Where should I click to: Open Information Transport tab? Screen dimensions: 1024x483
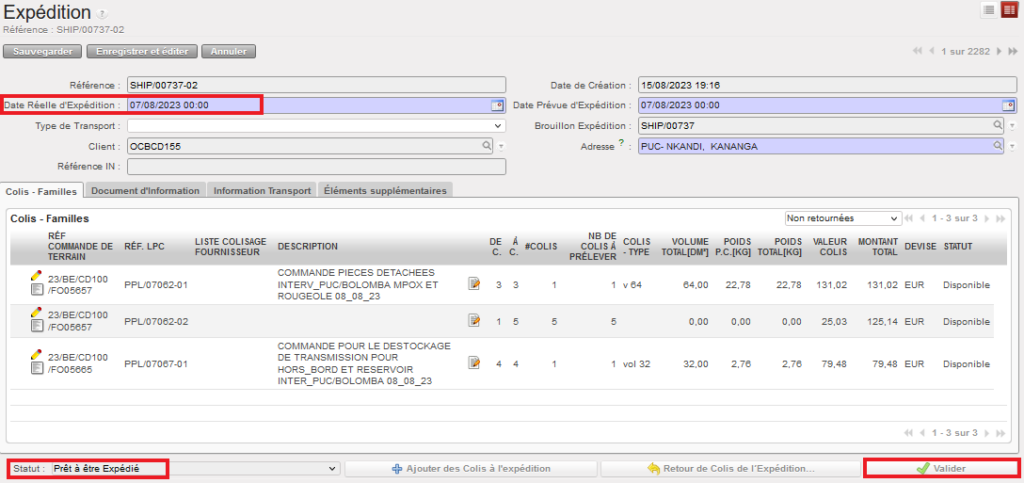point(262,190)
